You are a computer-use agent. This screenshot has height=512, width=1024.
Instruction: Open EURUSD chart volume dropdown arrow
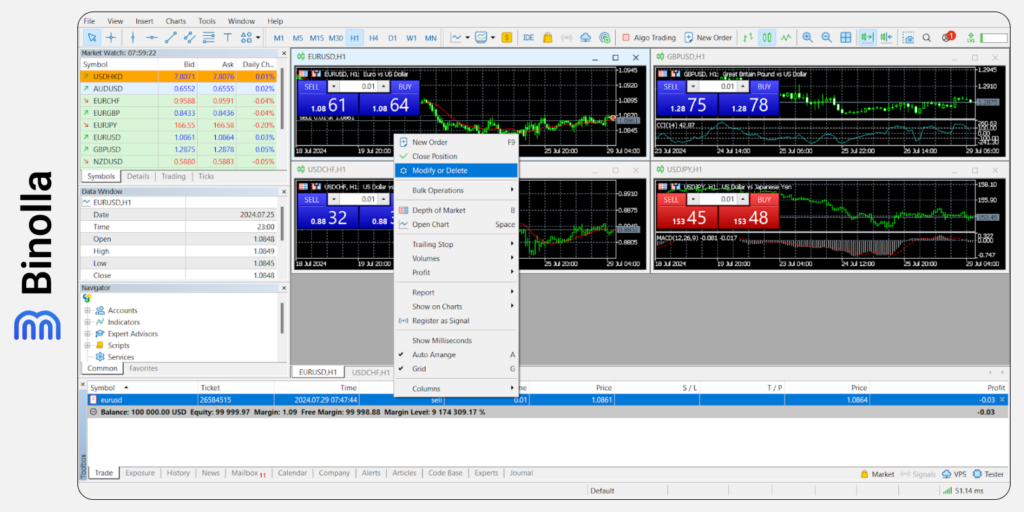pyautogui.click(x=333, y=86)
